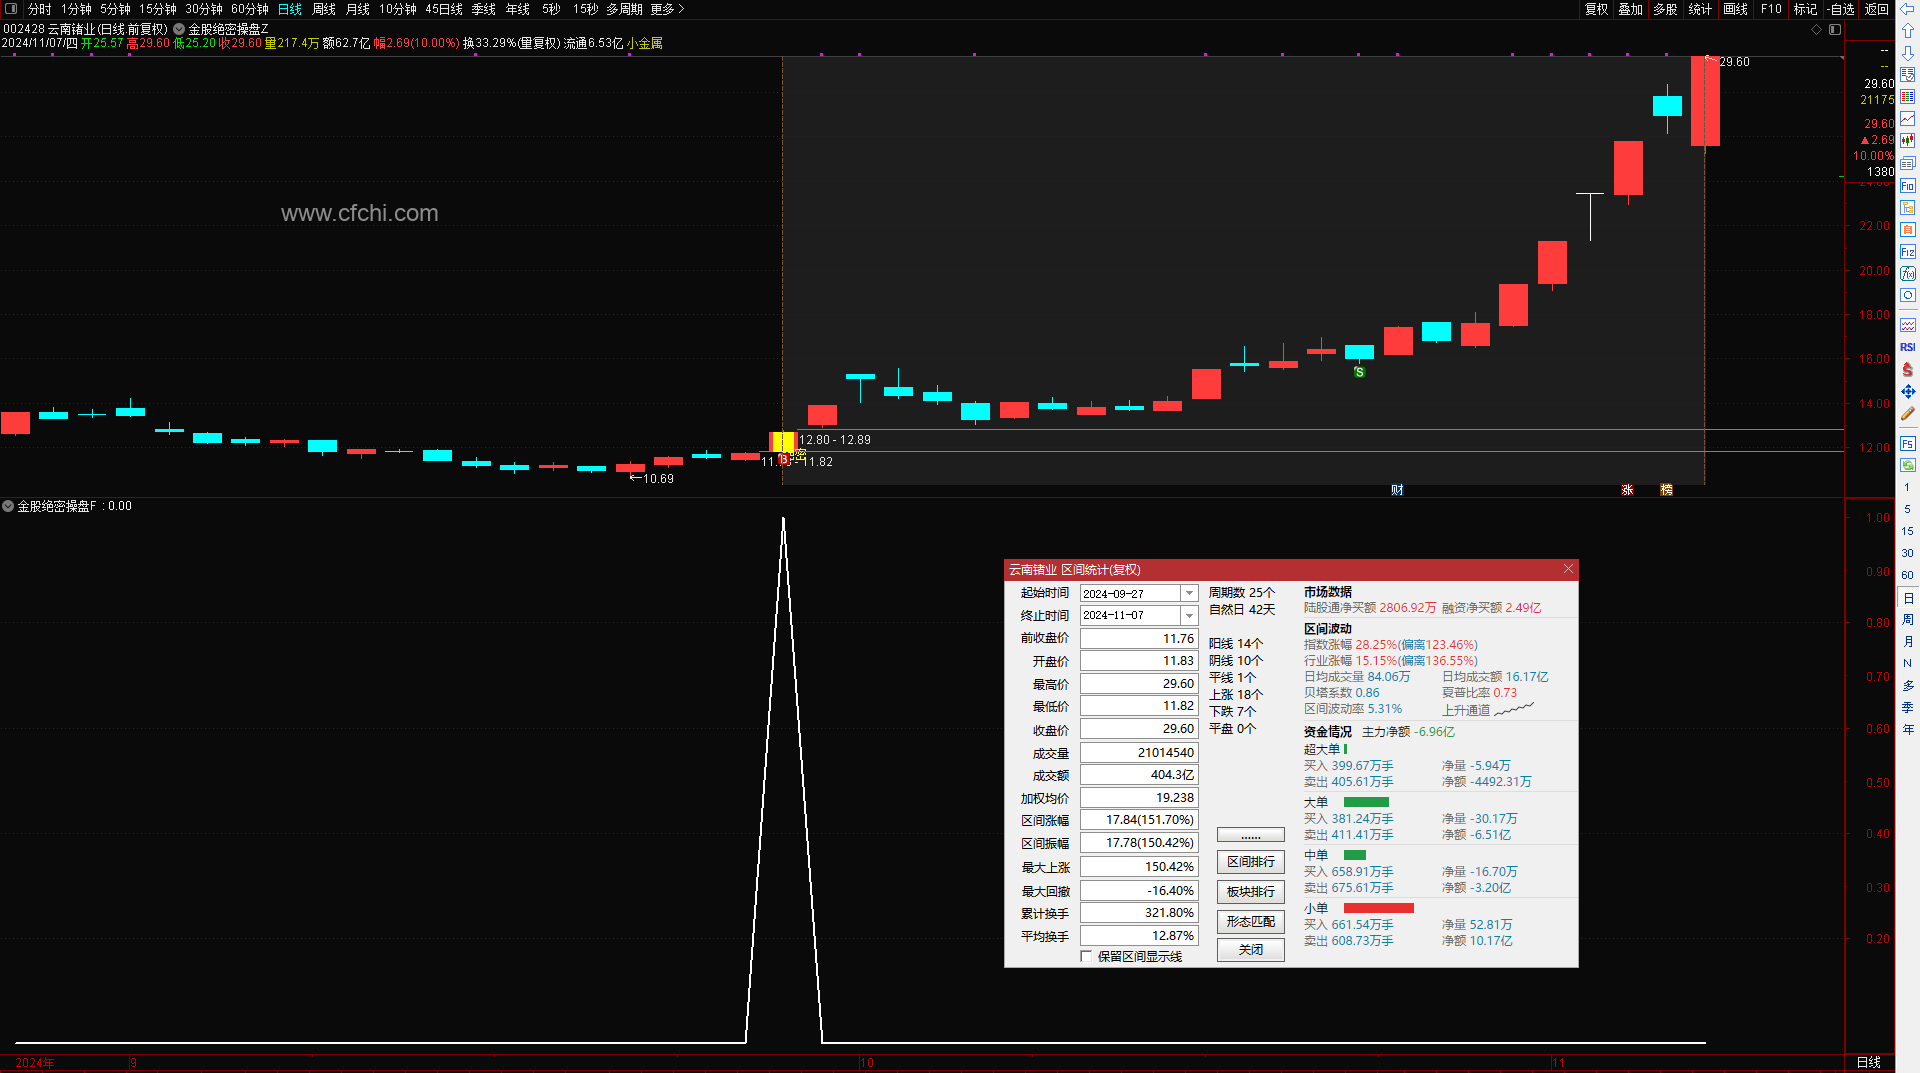
Task: Click the 榜 marker at chart bottom
Action: [x=1666, y=490]
